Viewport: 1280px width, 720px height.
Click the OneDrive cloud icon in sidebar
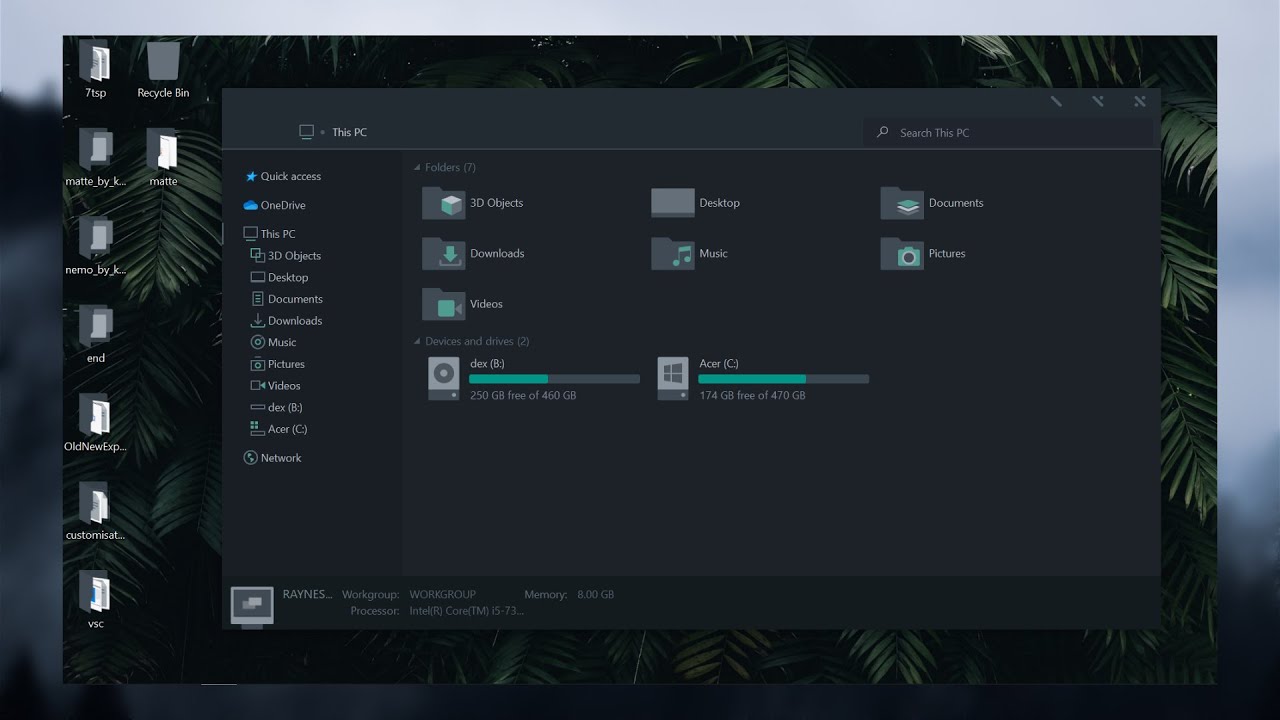click(251, 205)
